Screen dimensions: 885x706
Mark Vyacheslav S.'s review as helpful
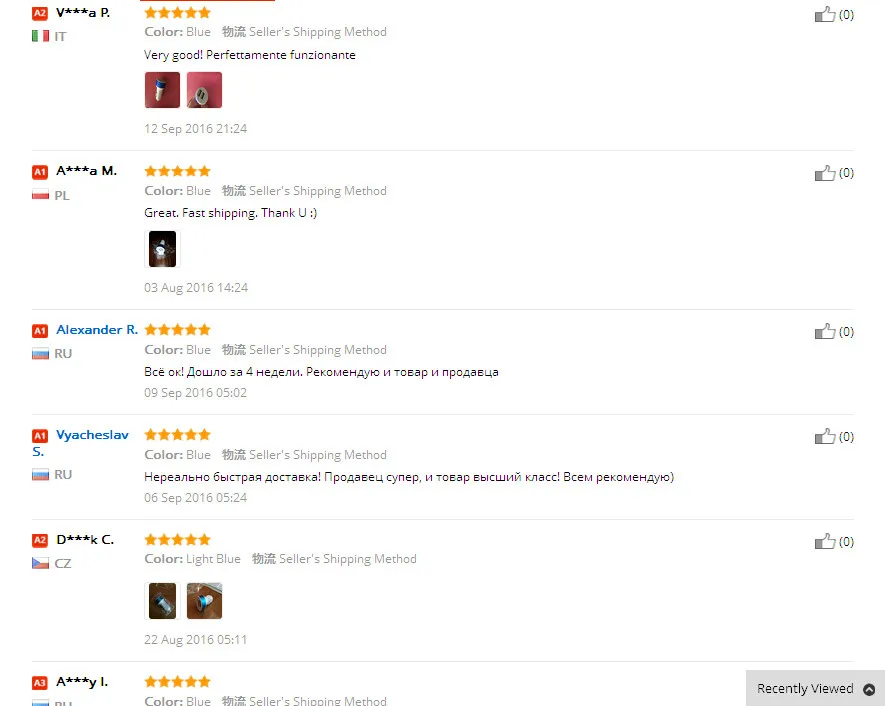pyautogui.click(x=825, y=436)
